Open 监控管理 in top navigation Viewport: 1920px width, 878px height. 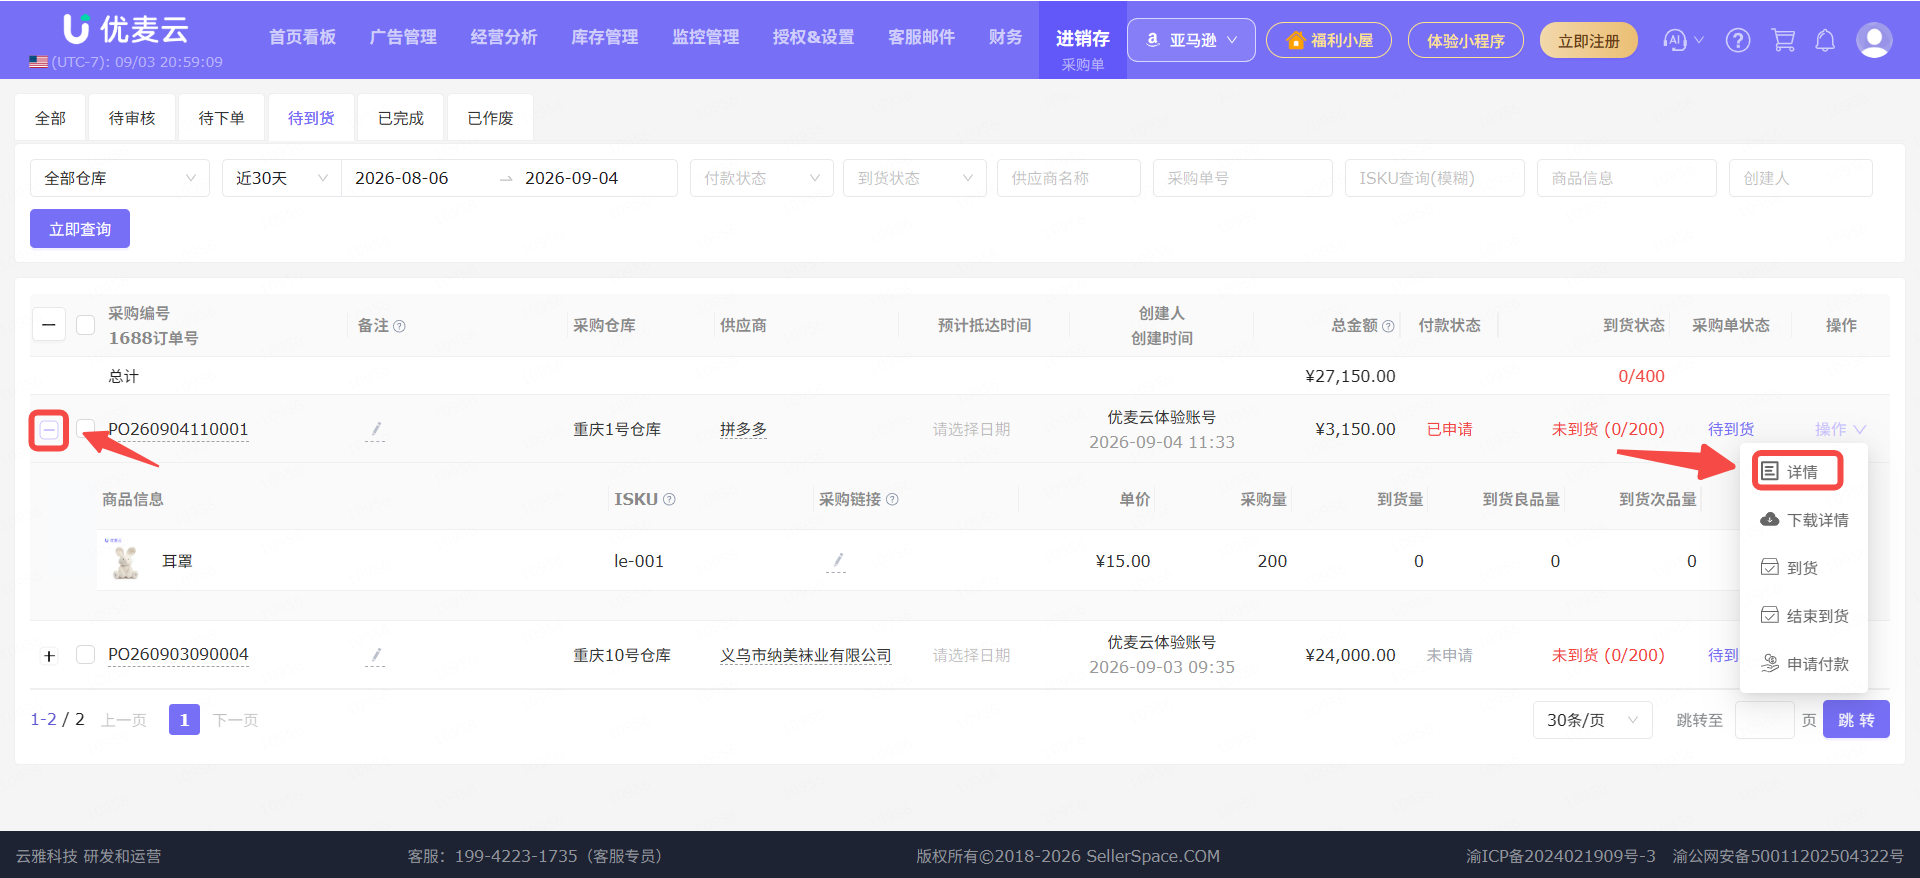tap(705, 38)
